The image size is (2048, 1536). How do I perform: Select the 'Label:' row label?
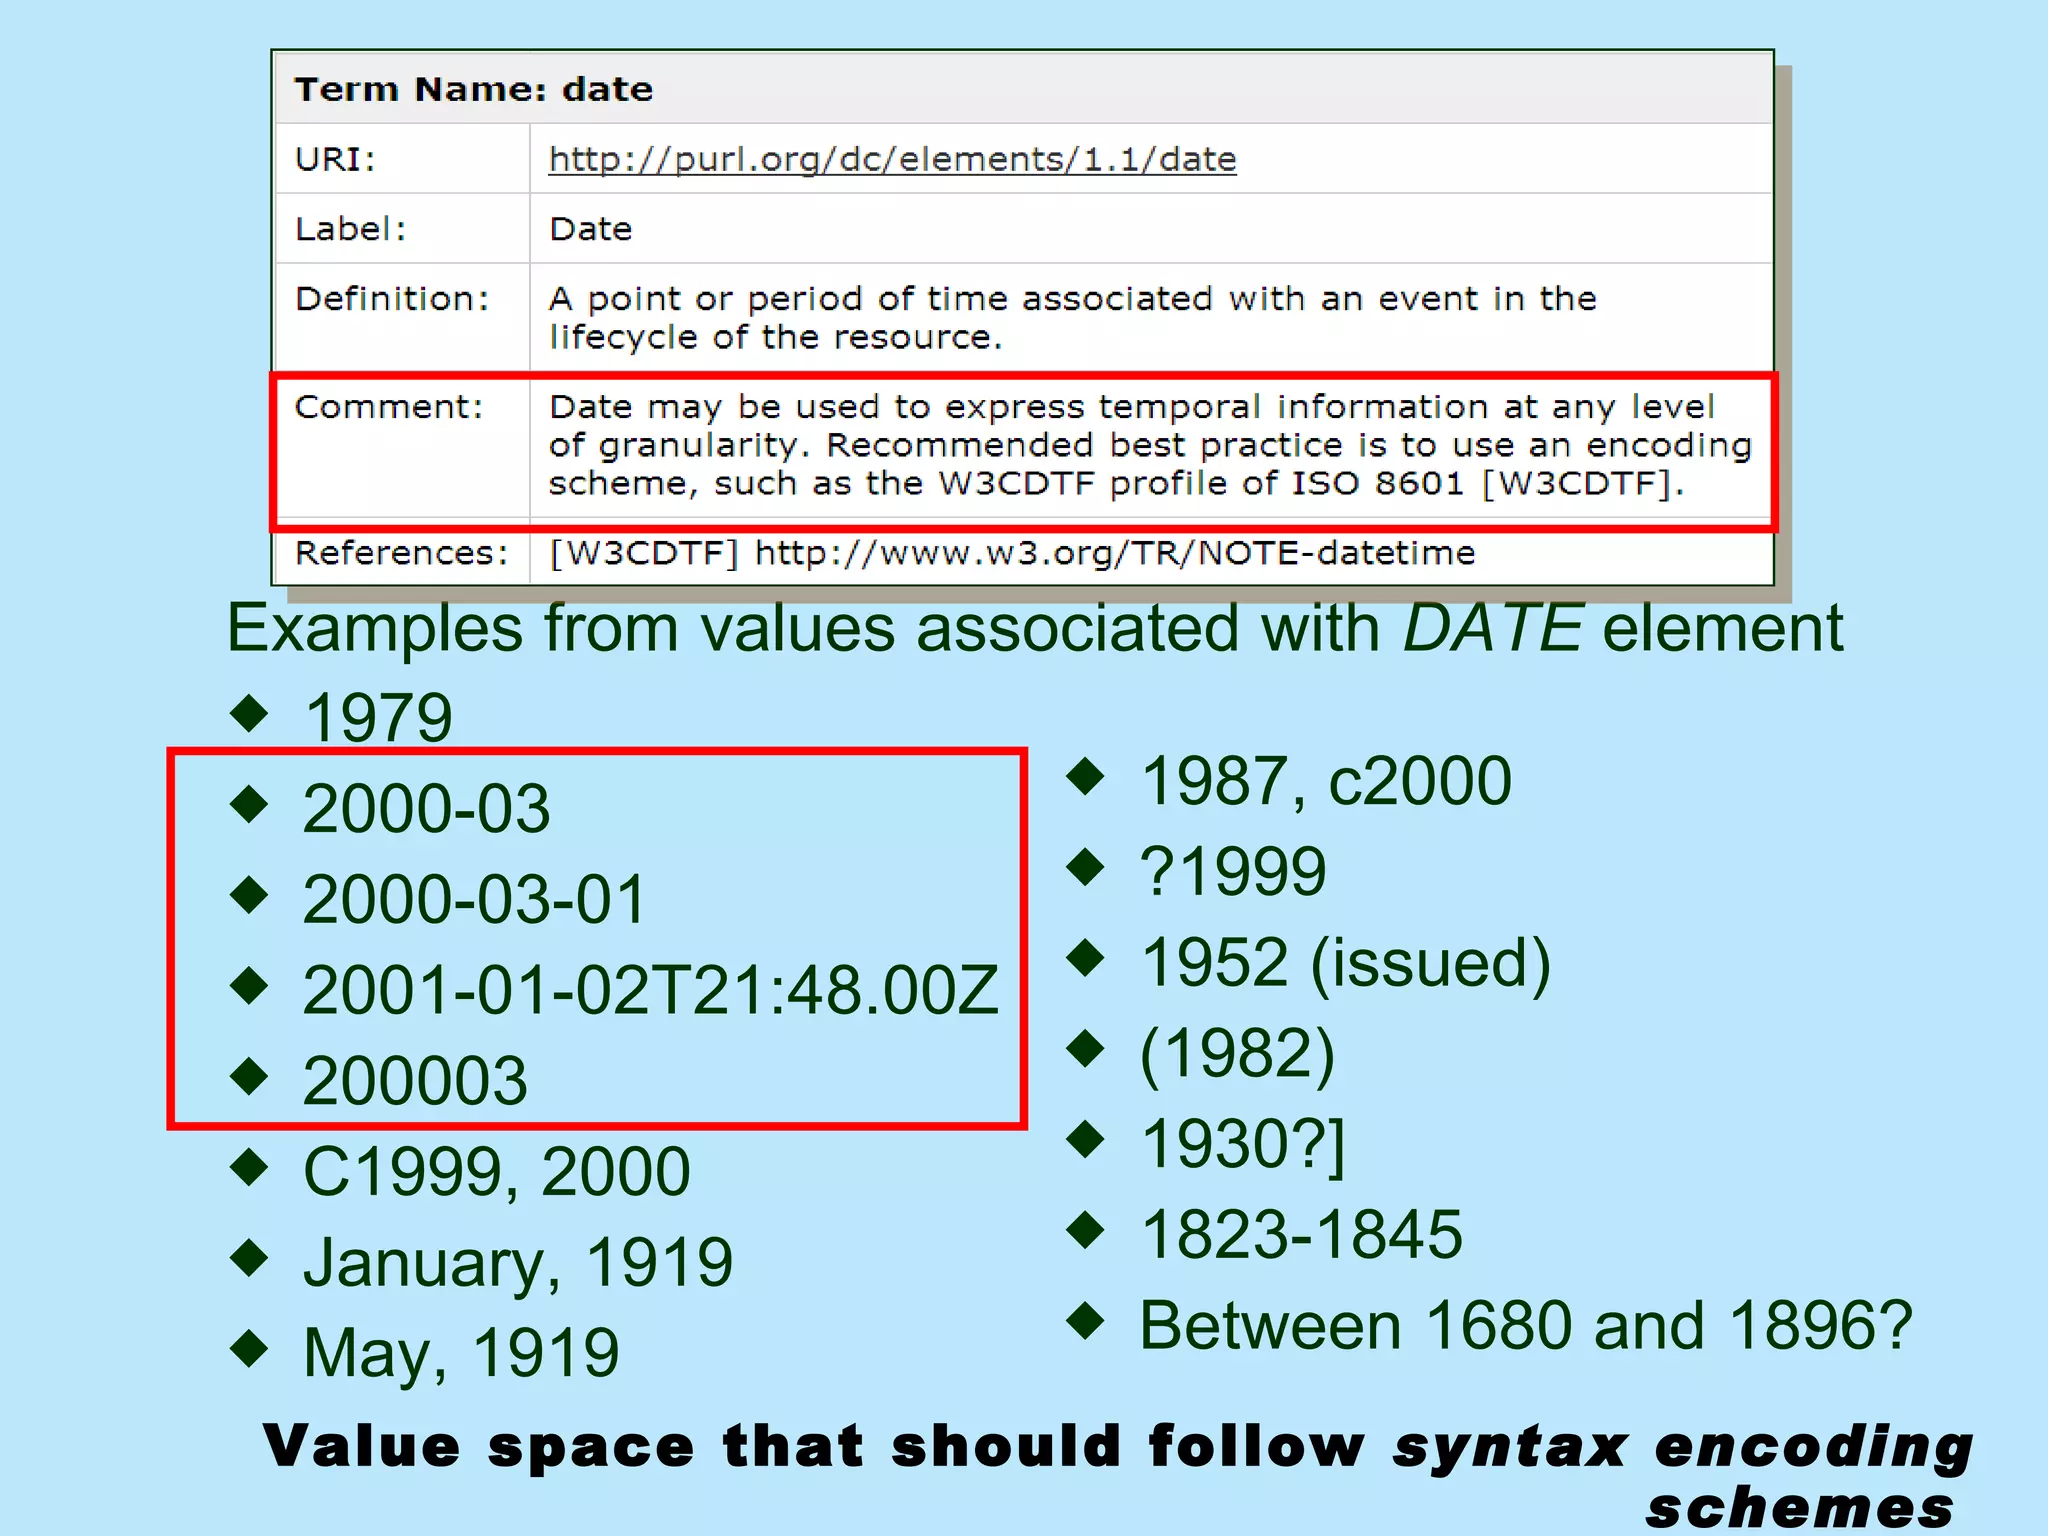click(351, 229)
